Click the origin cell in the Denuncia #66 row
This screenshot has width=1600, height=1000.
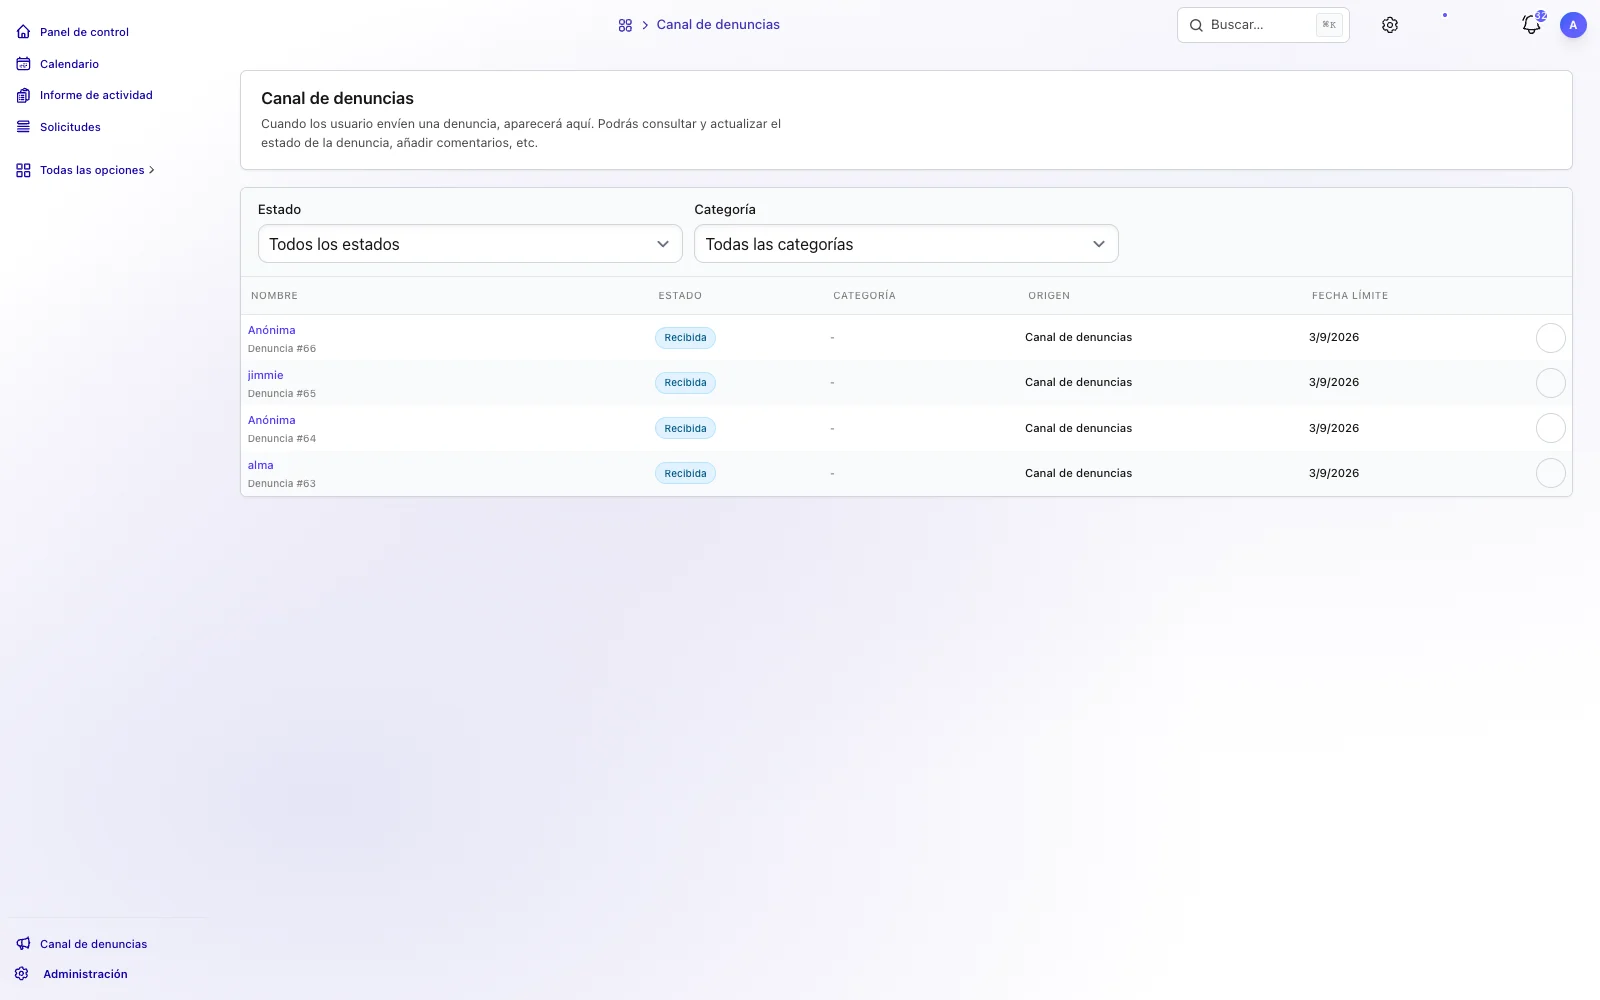pos(1079,338)
